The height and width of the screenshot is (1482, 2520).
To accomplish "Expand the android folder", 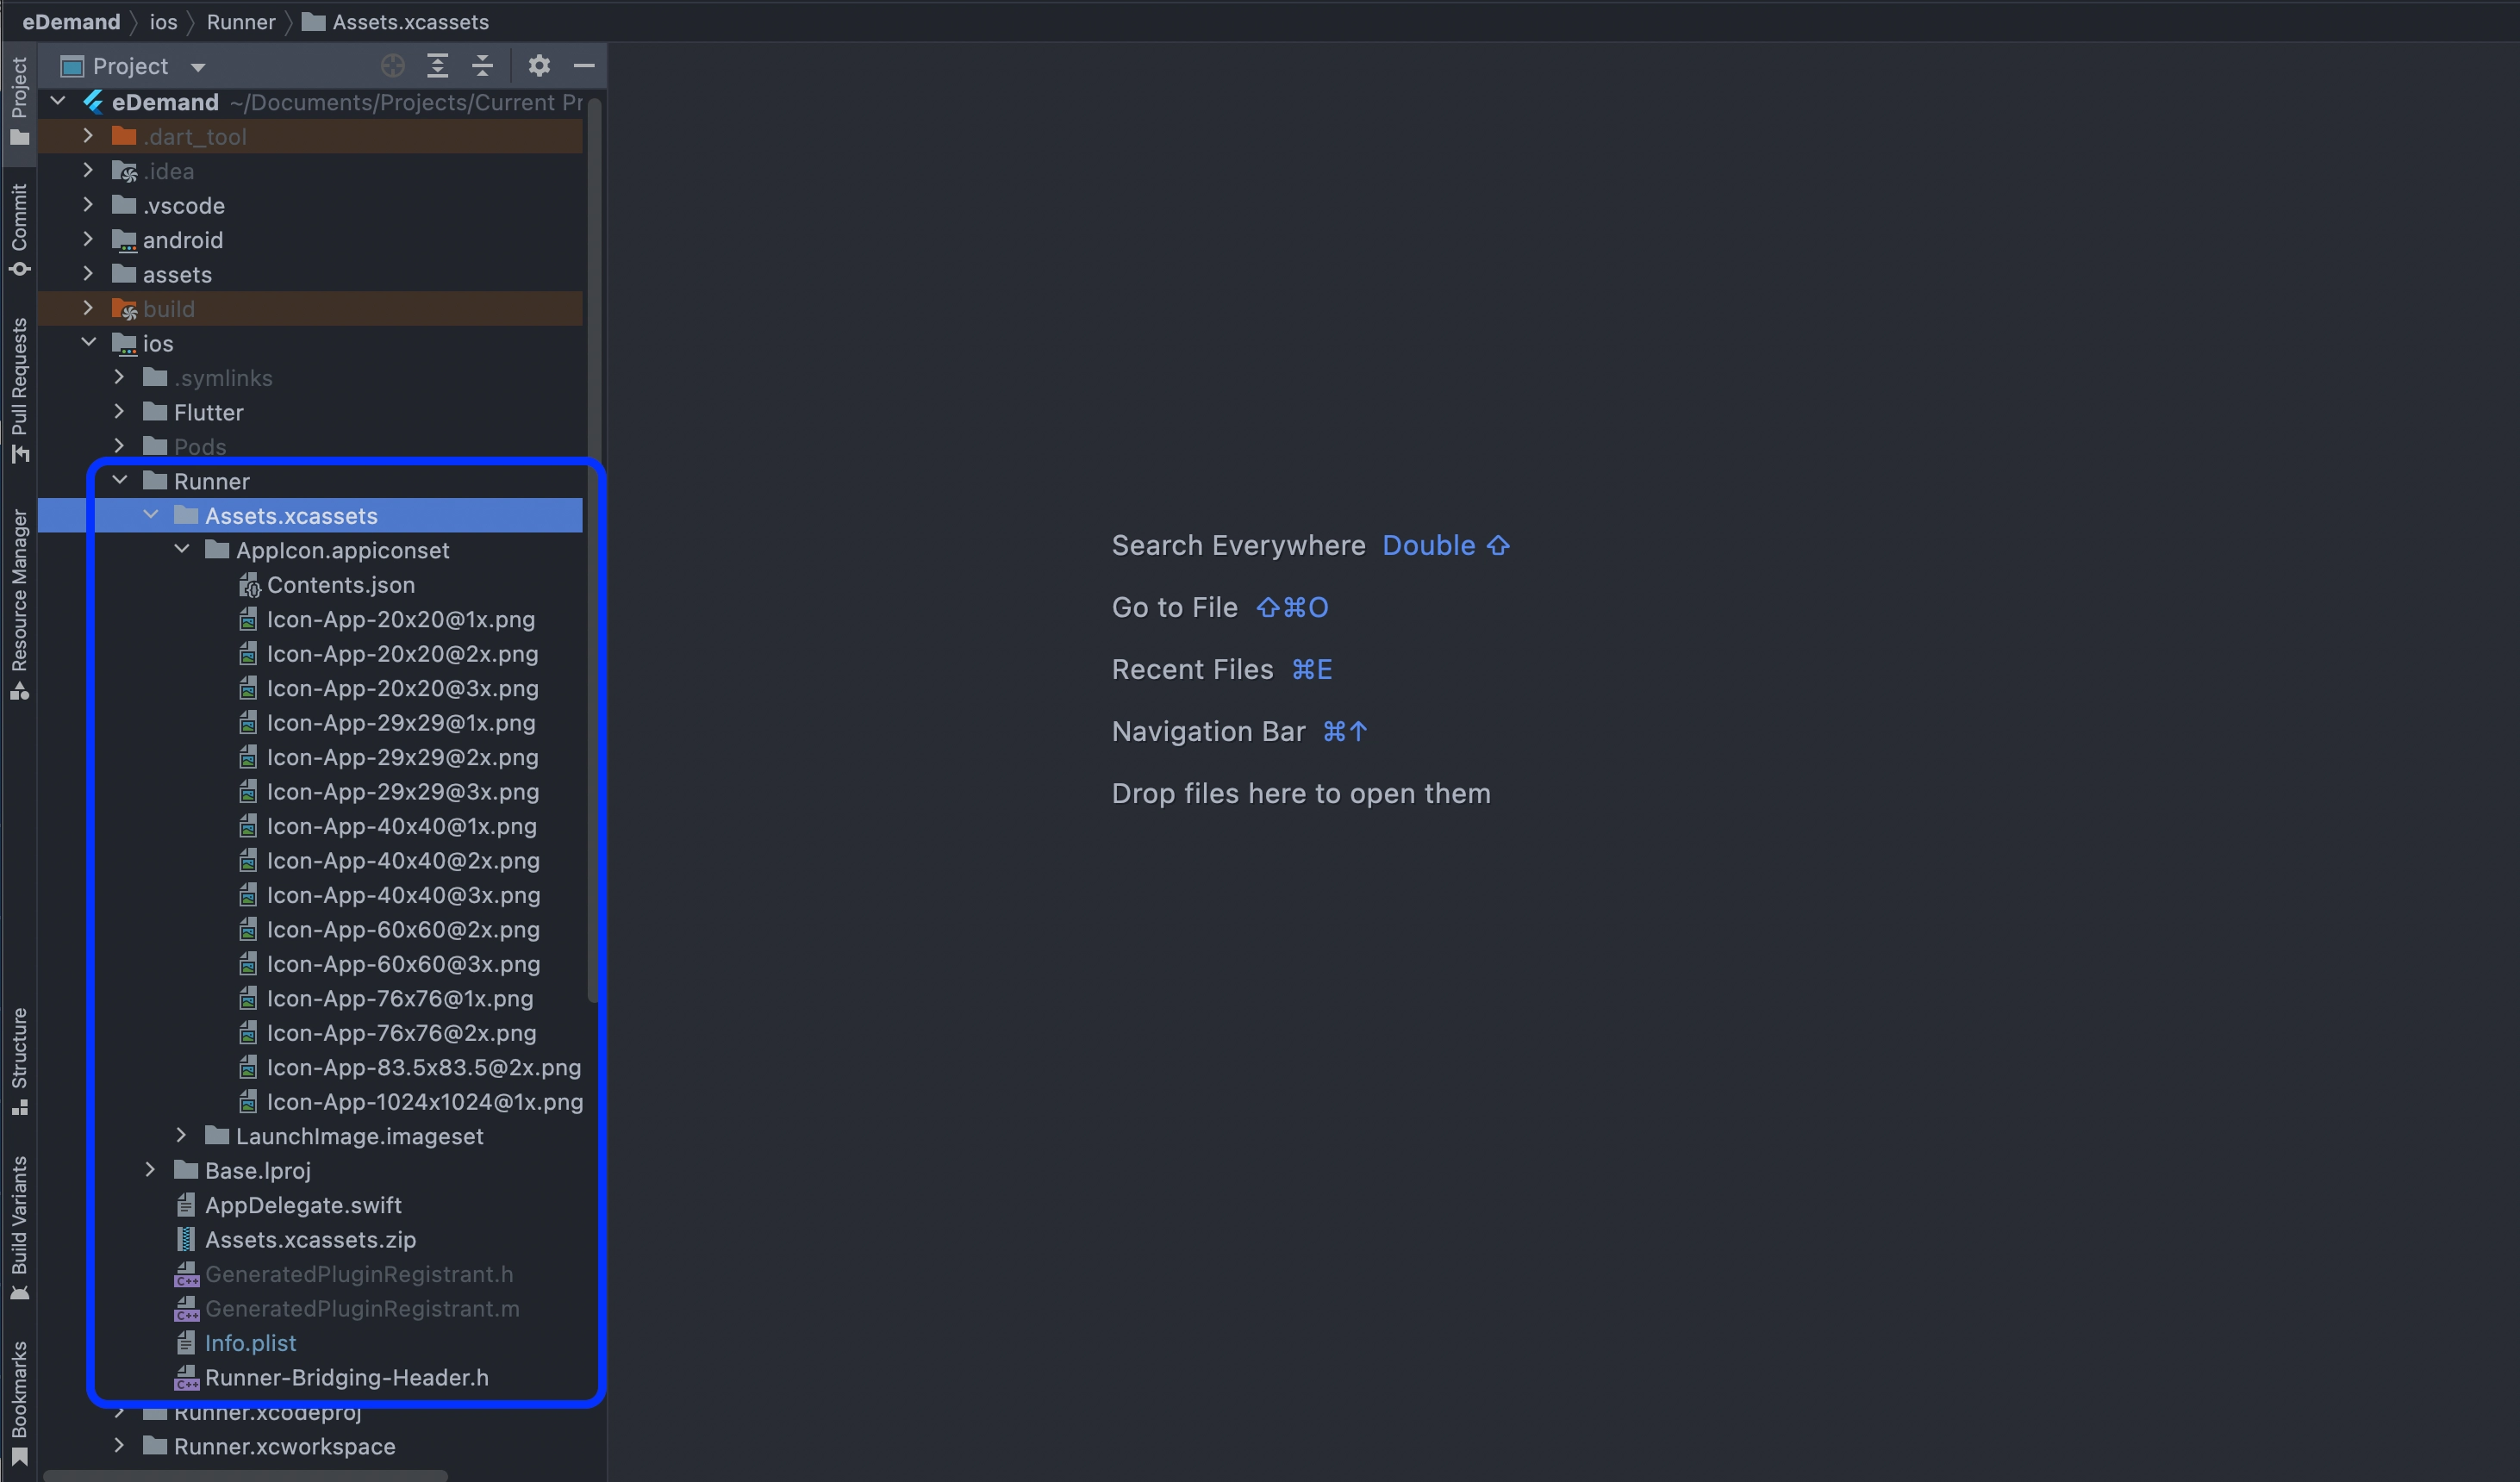I will (88, 239).
